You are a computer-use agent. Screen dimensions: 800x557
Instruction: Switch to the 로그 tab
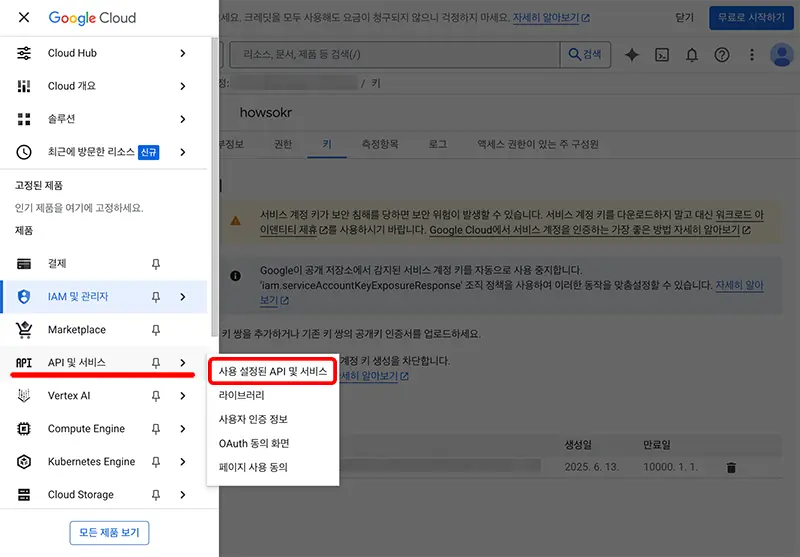(x=438, y=144)
